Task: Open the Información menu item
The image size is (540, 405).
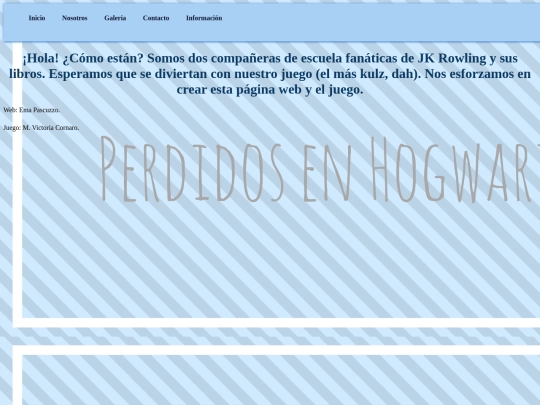Action: pyautogui.click(x=204, y=18)
